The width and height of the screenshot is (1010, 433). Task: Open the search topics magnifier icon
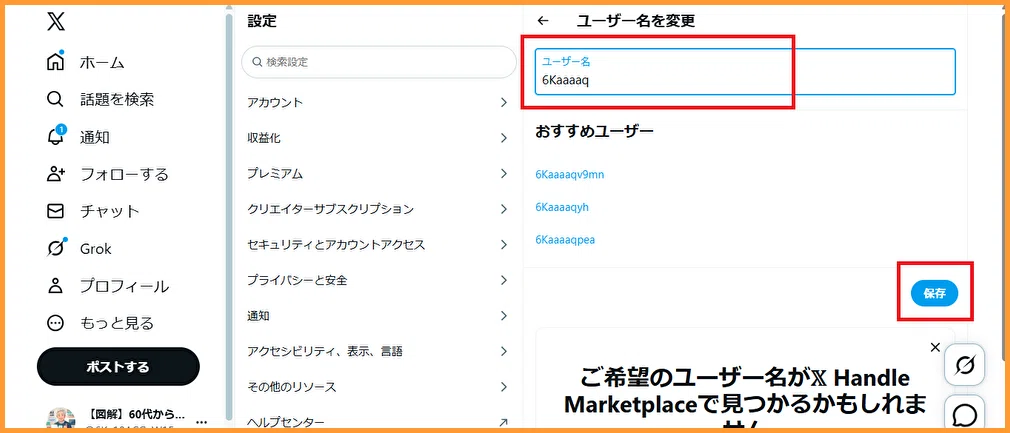[x=55, y=99]
